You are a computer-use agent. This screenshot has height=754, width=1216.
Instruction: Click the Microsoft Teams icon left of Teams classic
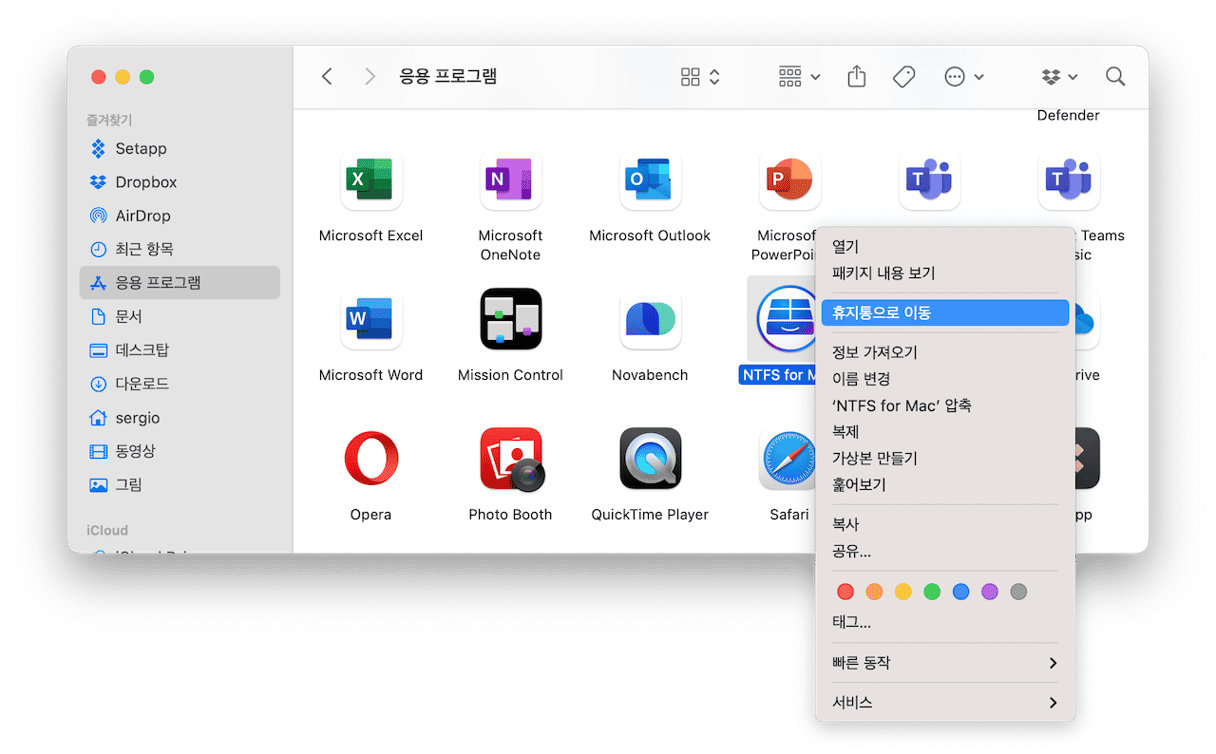[929, 180]
